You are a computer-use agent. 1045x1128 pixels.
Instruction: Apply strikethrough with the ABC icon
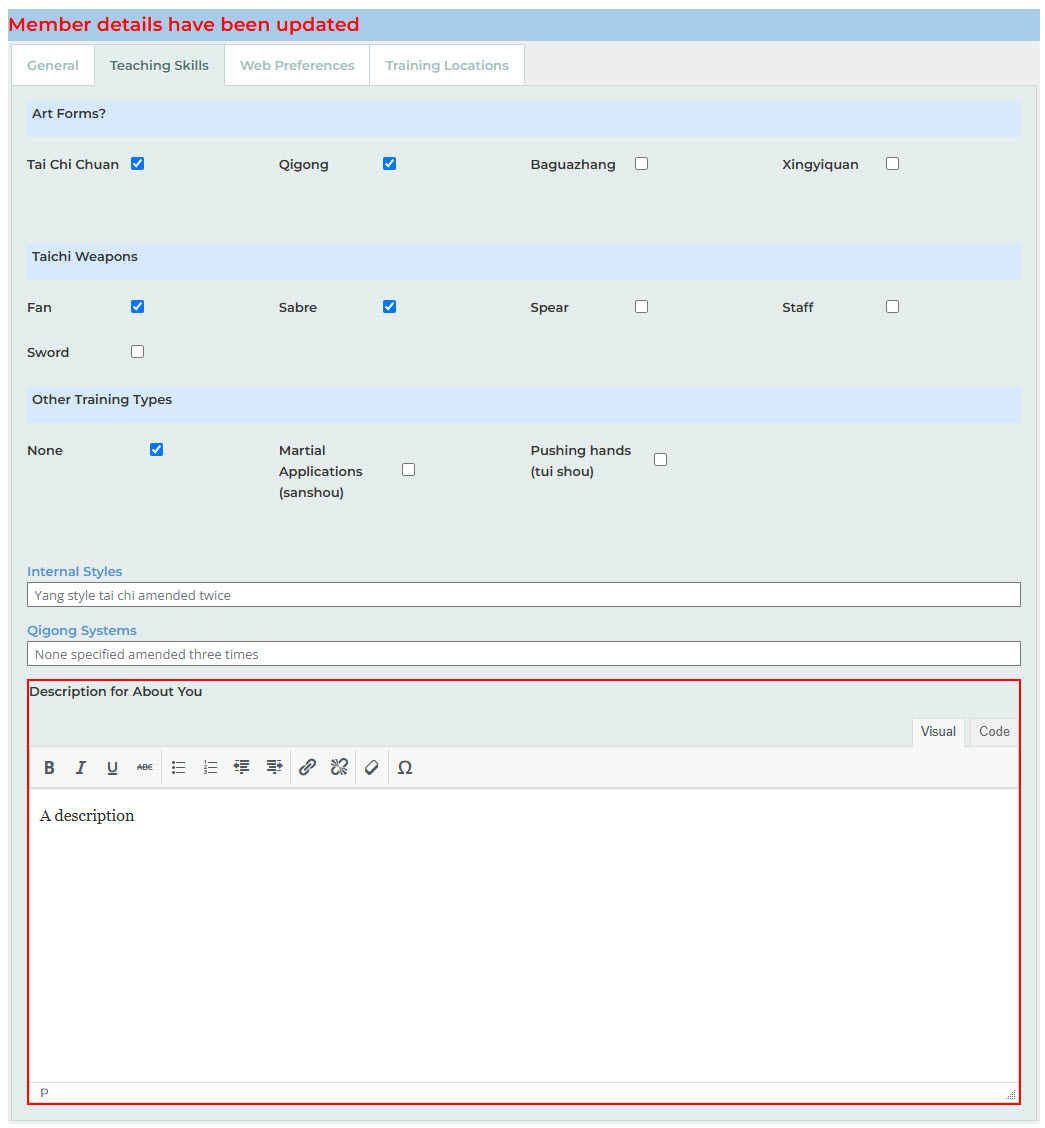(145, 768)
